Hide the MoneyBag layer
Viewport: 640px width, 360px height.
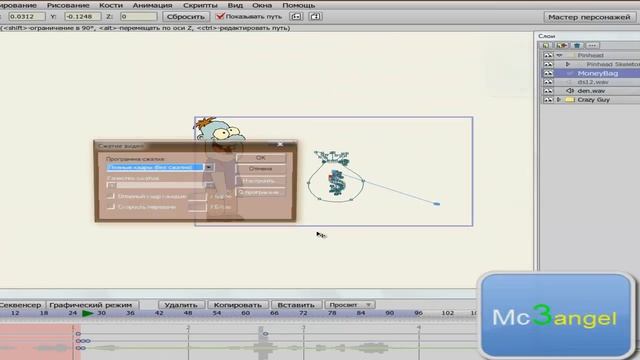click(548, 73)
